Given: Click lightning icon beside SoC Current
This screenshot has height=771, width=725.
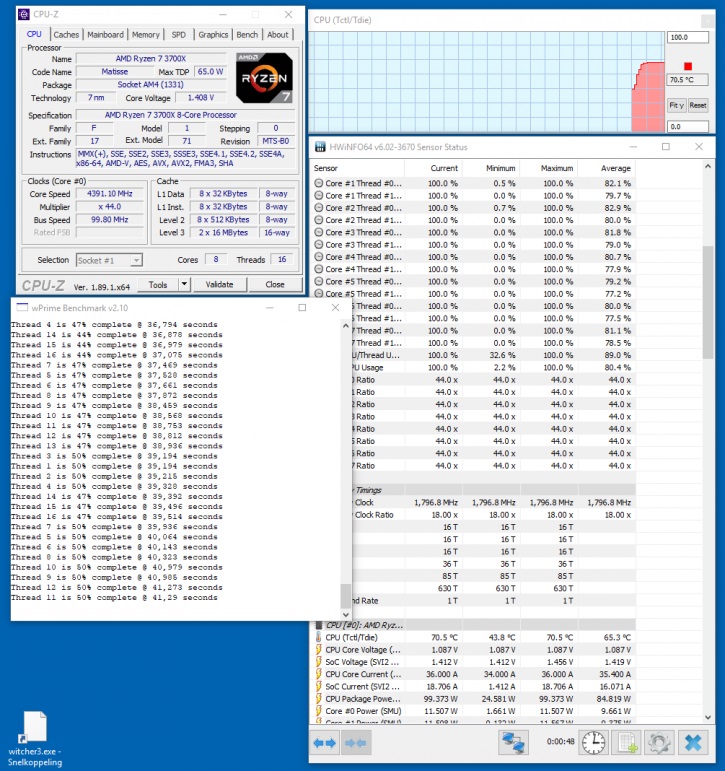Looking at the screenshot, I should click(x=319, y=686).
